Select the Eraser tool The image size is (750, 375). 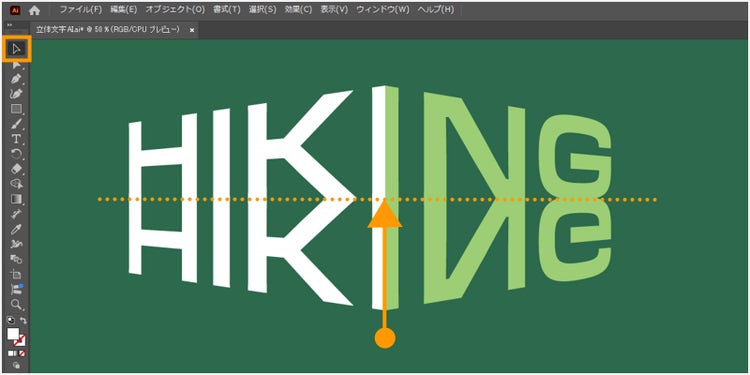(x=17, y=168)
